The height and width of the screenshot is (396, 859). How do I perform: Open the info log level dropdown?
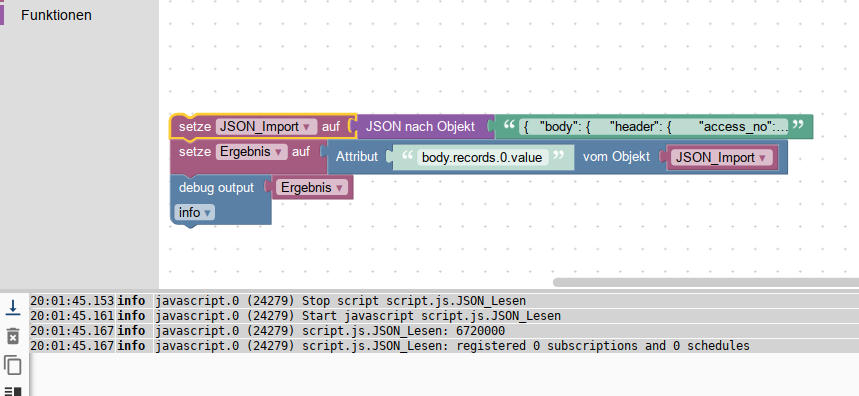[x=194, y=213]
